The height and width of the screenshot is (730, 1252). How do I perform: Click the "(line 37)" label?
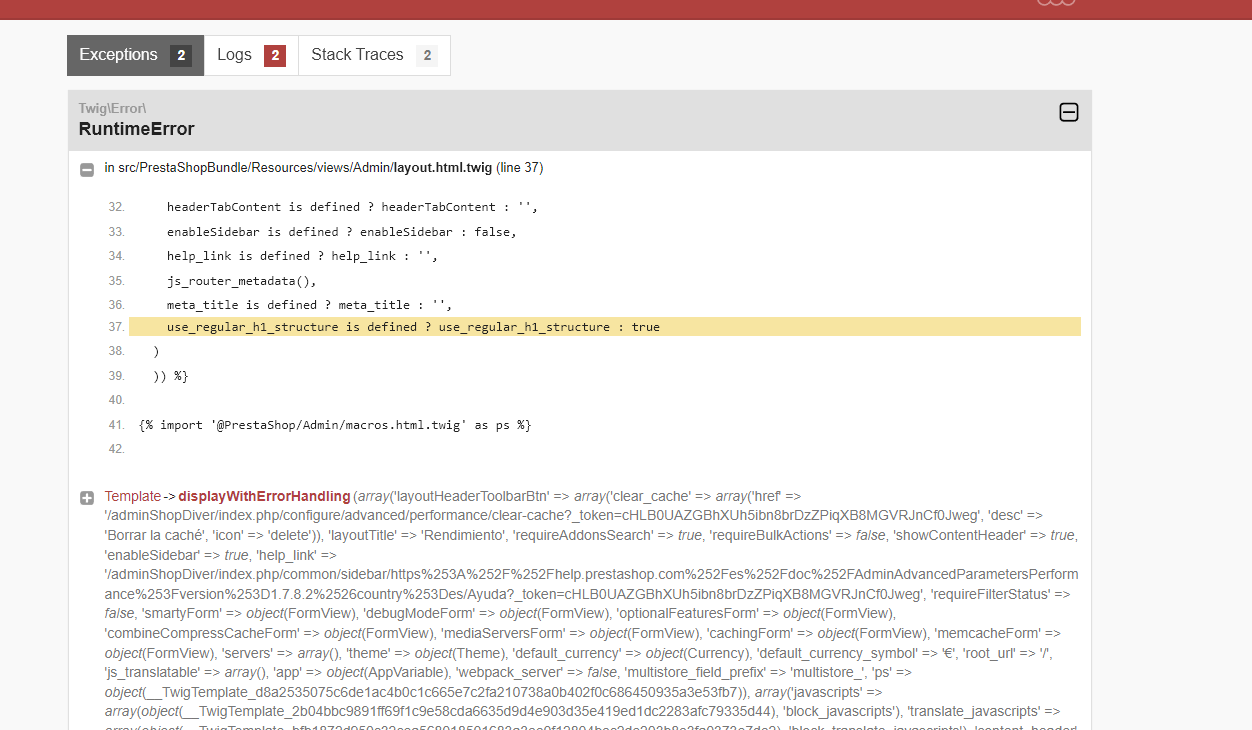(520, 168)
